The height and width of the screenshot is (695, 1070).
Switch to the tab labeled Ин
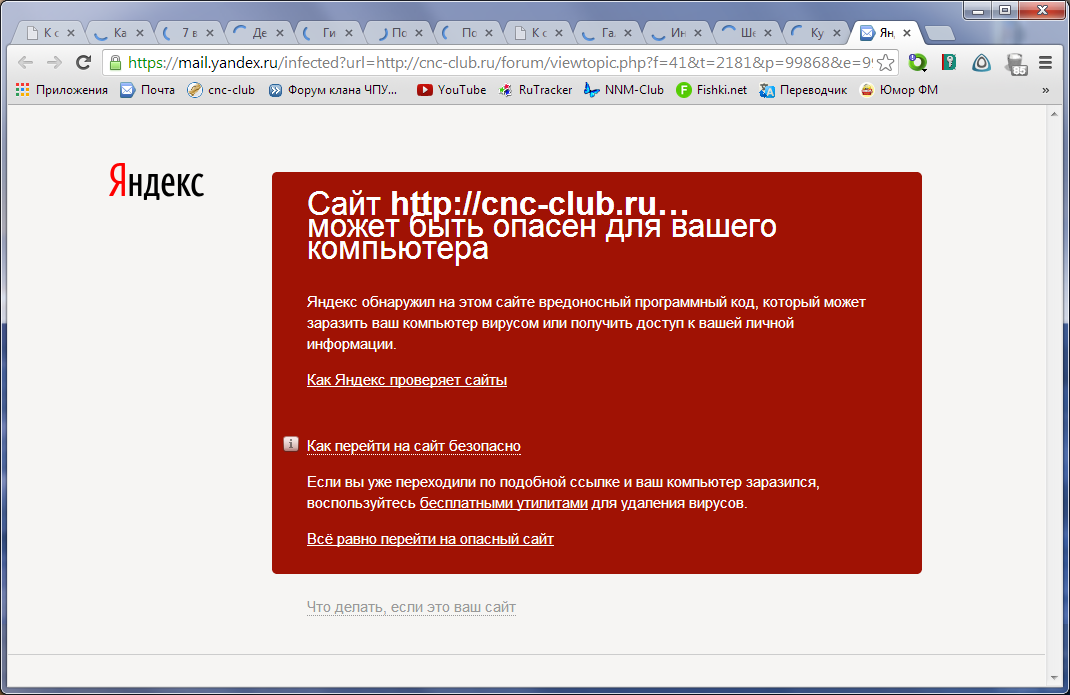pos(677,32)
